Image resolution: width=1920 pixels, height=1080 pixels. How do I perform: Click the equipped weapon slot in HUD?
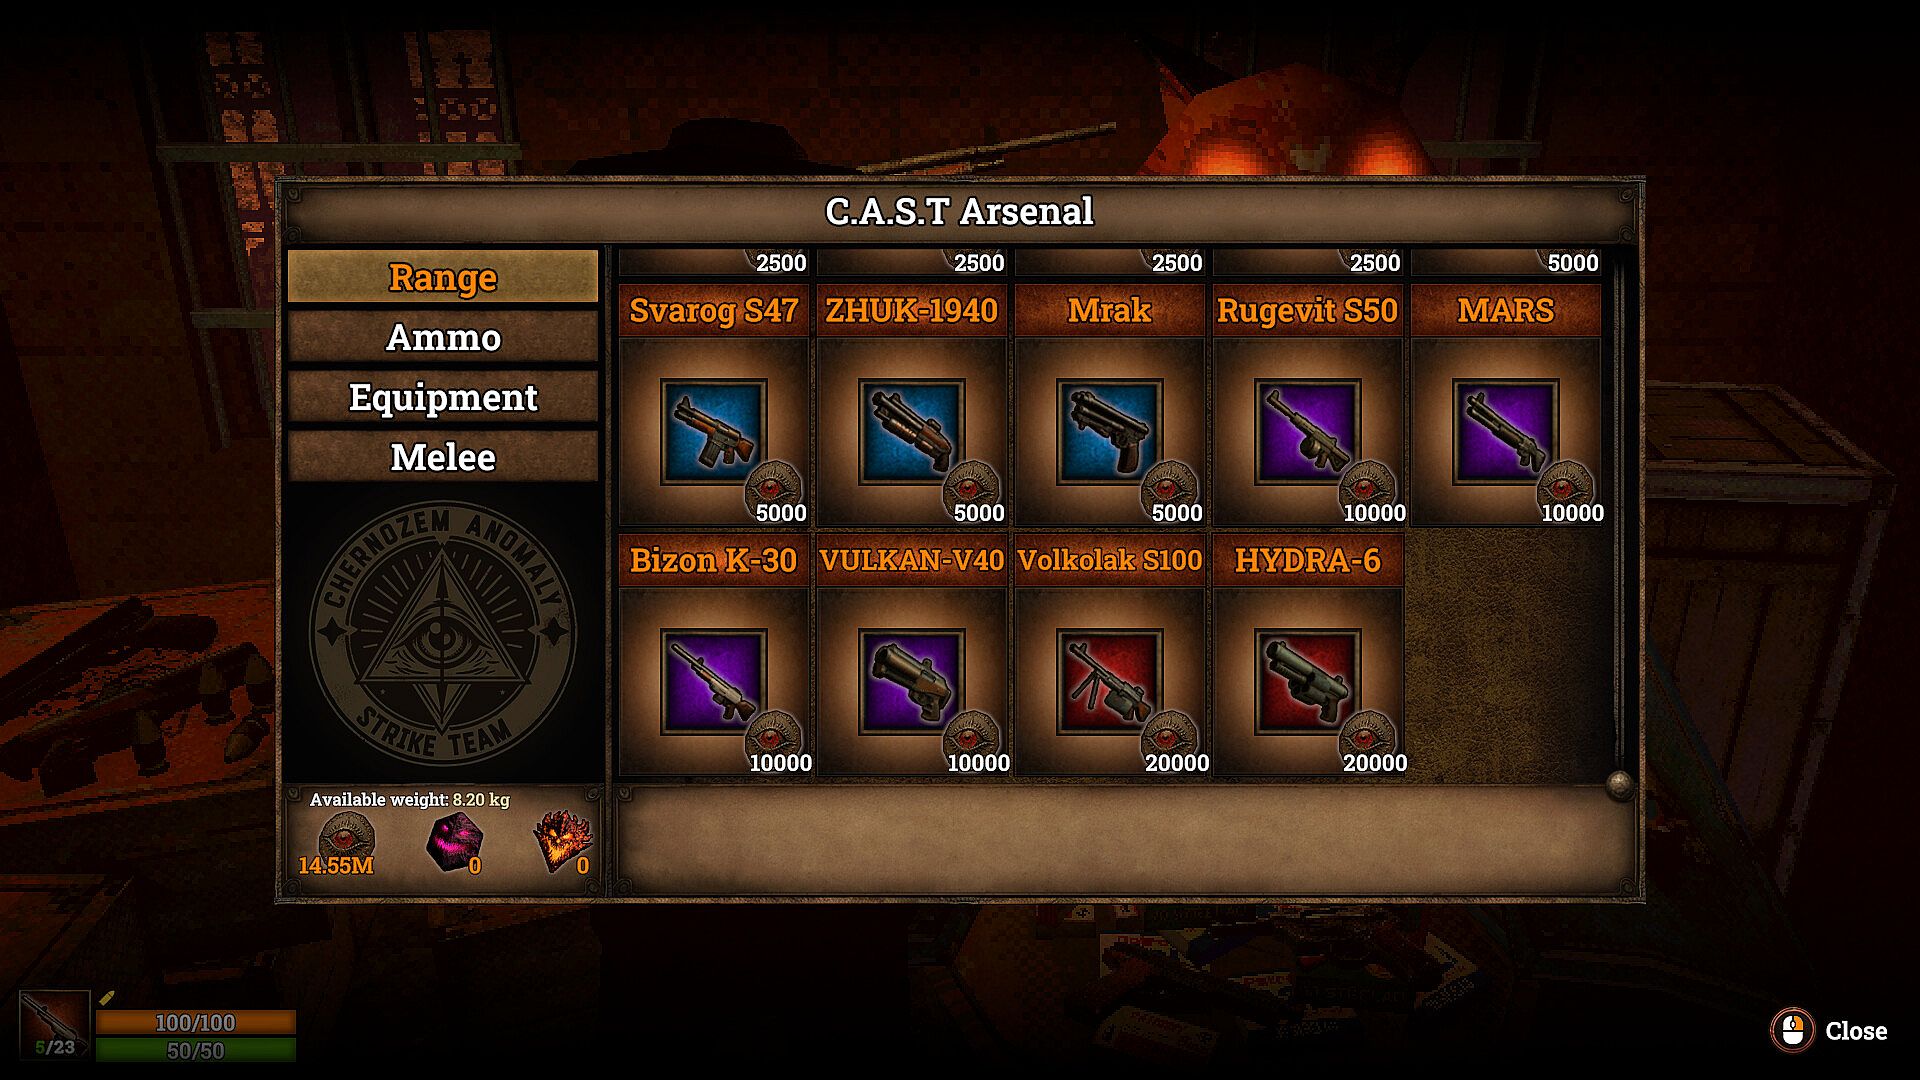55,1025
